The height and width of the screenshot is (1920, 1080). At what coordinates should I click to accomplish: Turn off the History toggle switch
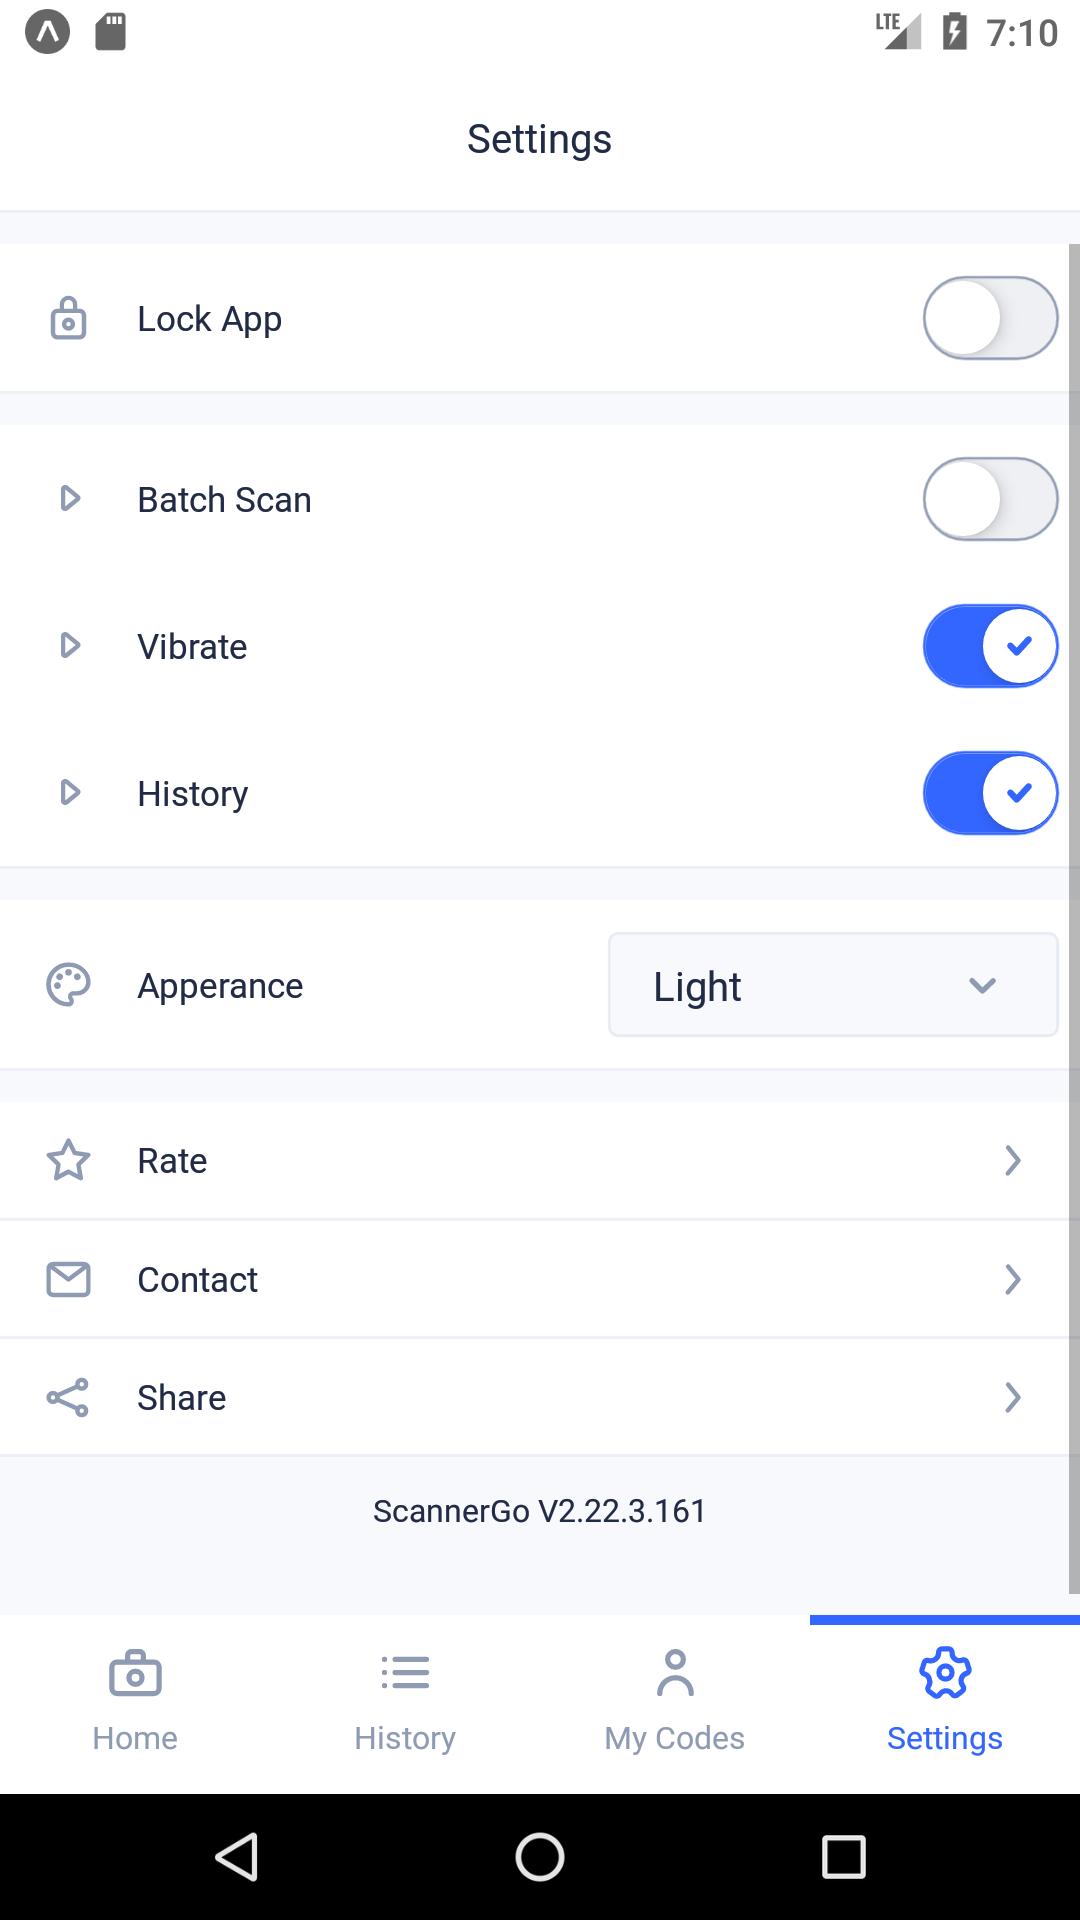tap(990, 793)
